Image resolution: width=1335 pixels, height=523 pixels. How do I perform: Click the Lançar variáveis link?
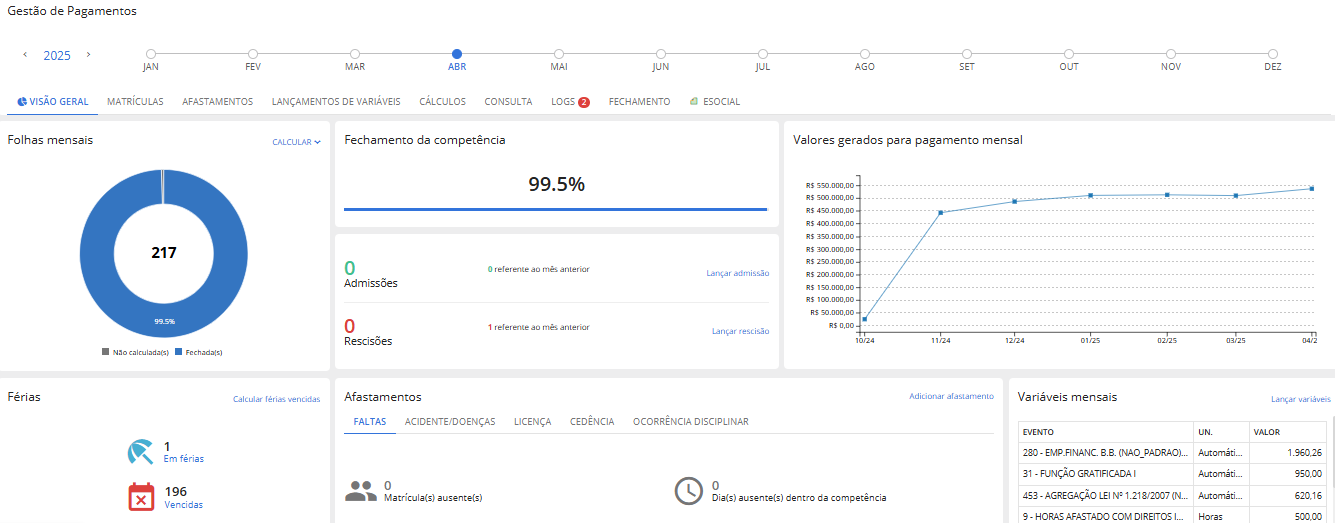click(x=1300, y=399)
